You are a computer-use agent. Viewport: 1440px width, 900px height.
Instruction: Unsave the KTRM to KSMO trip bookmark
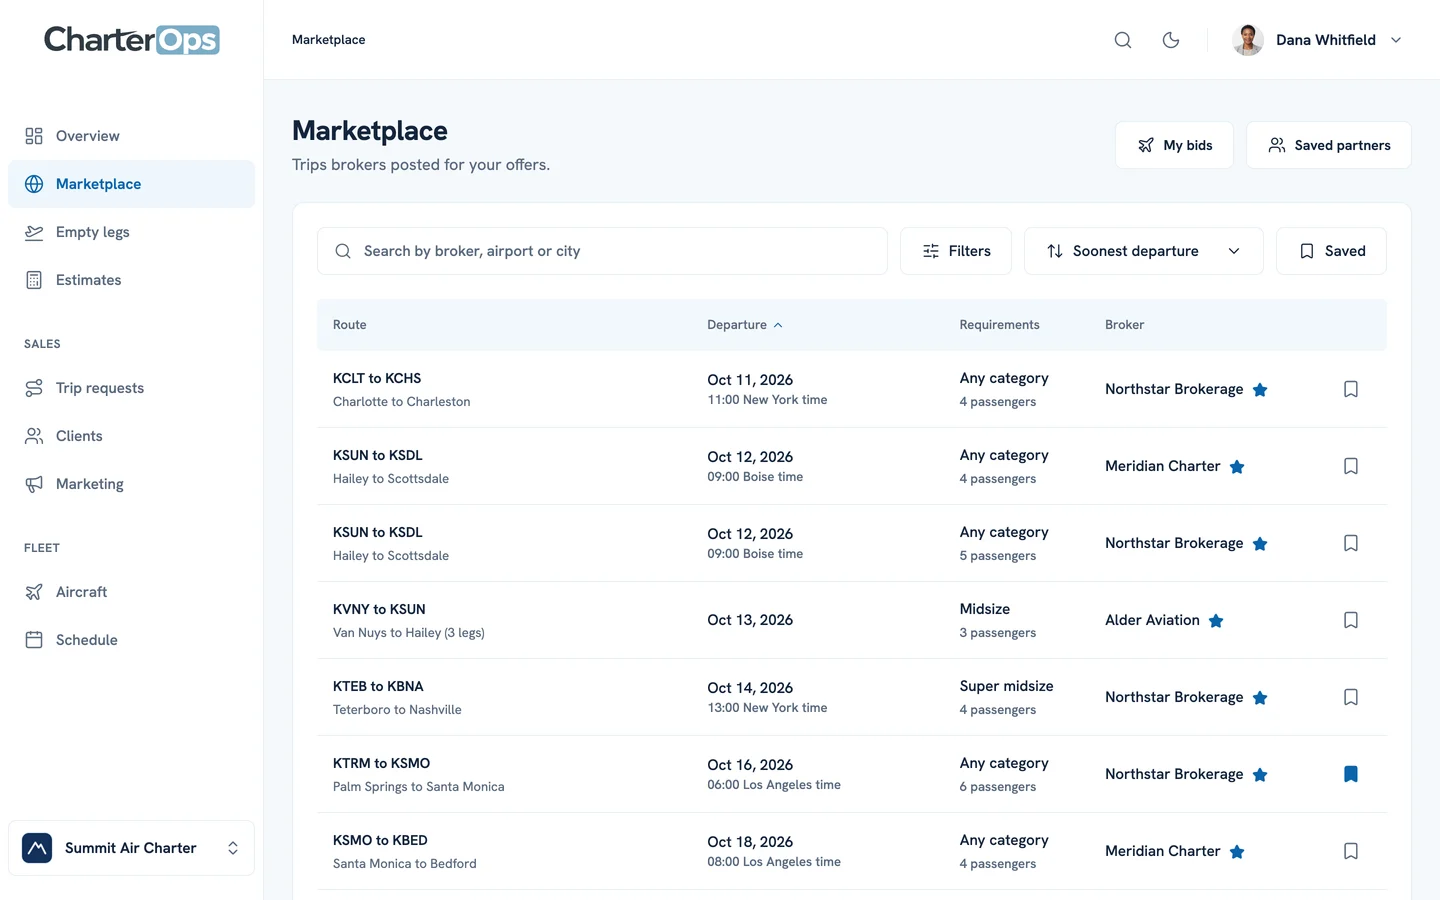(x=1351, y=774)
